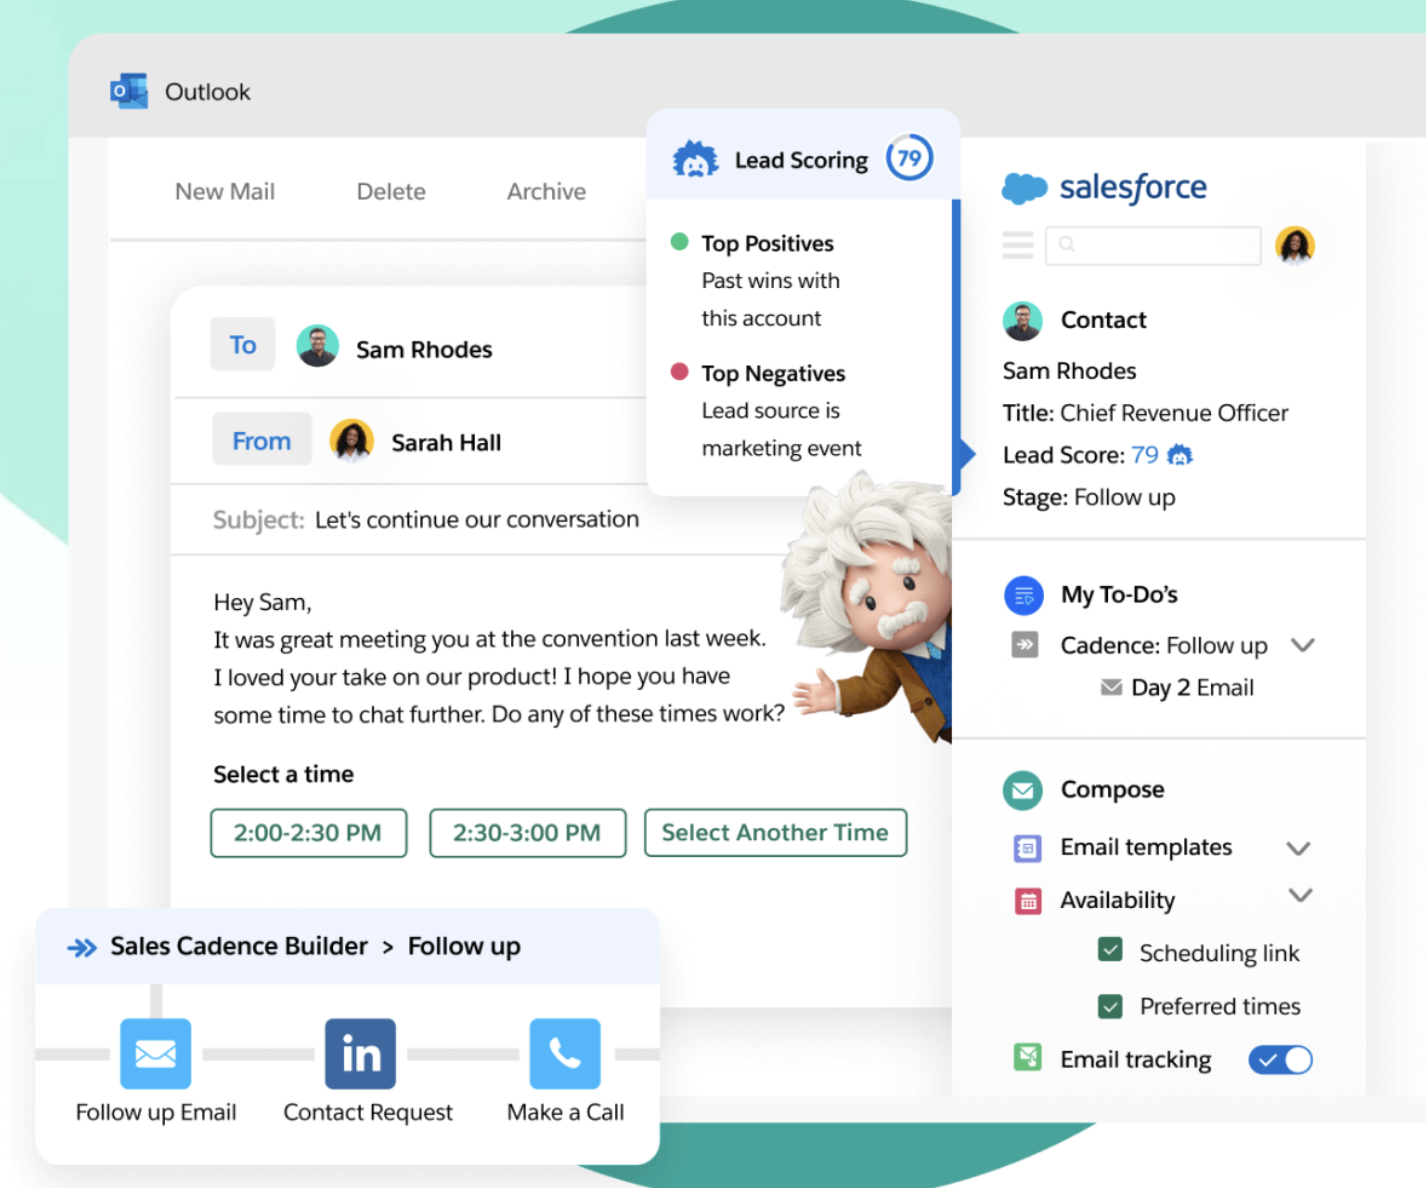Viewport: 1426px width, 1188px height.
Task: Click the green Top Positives dot
Action: 679,241
